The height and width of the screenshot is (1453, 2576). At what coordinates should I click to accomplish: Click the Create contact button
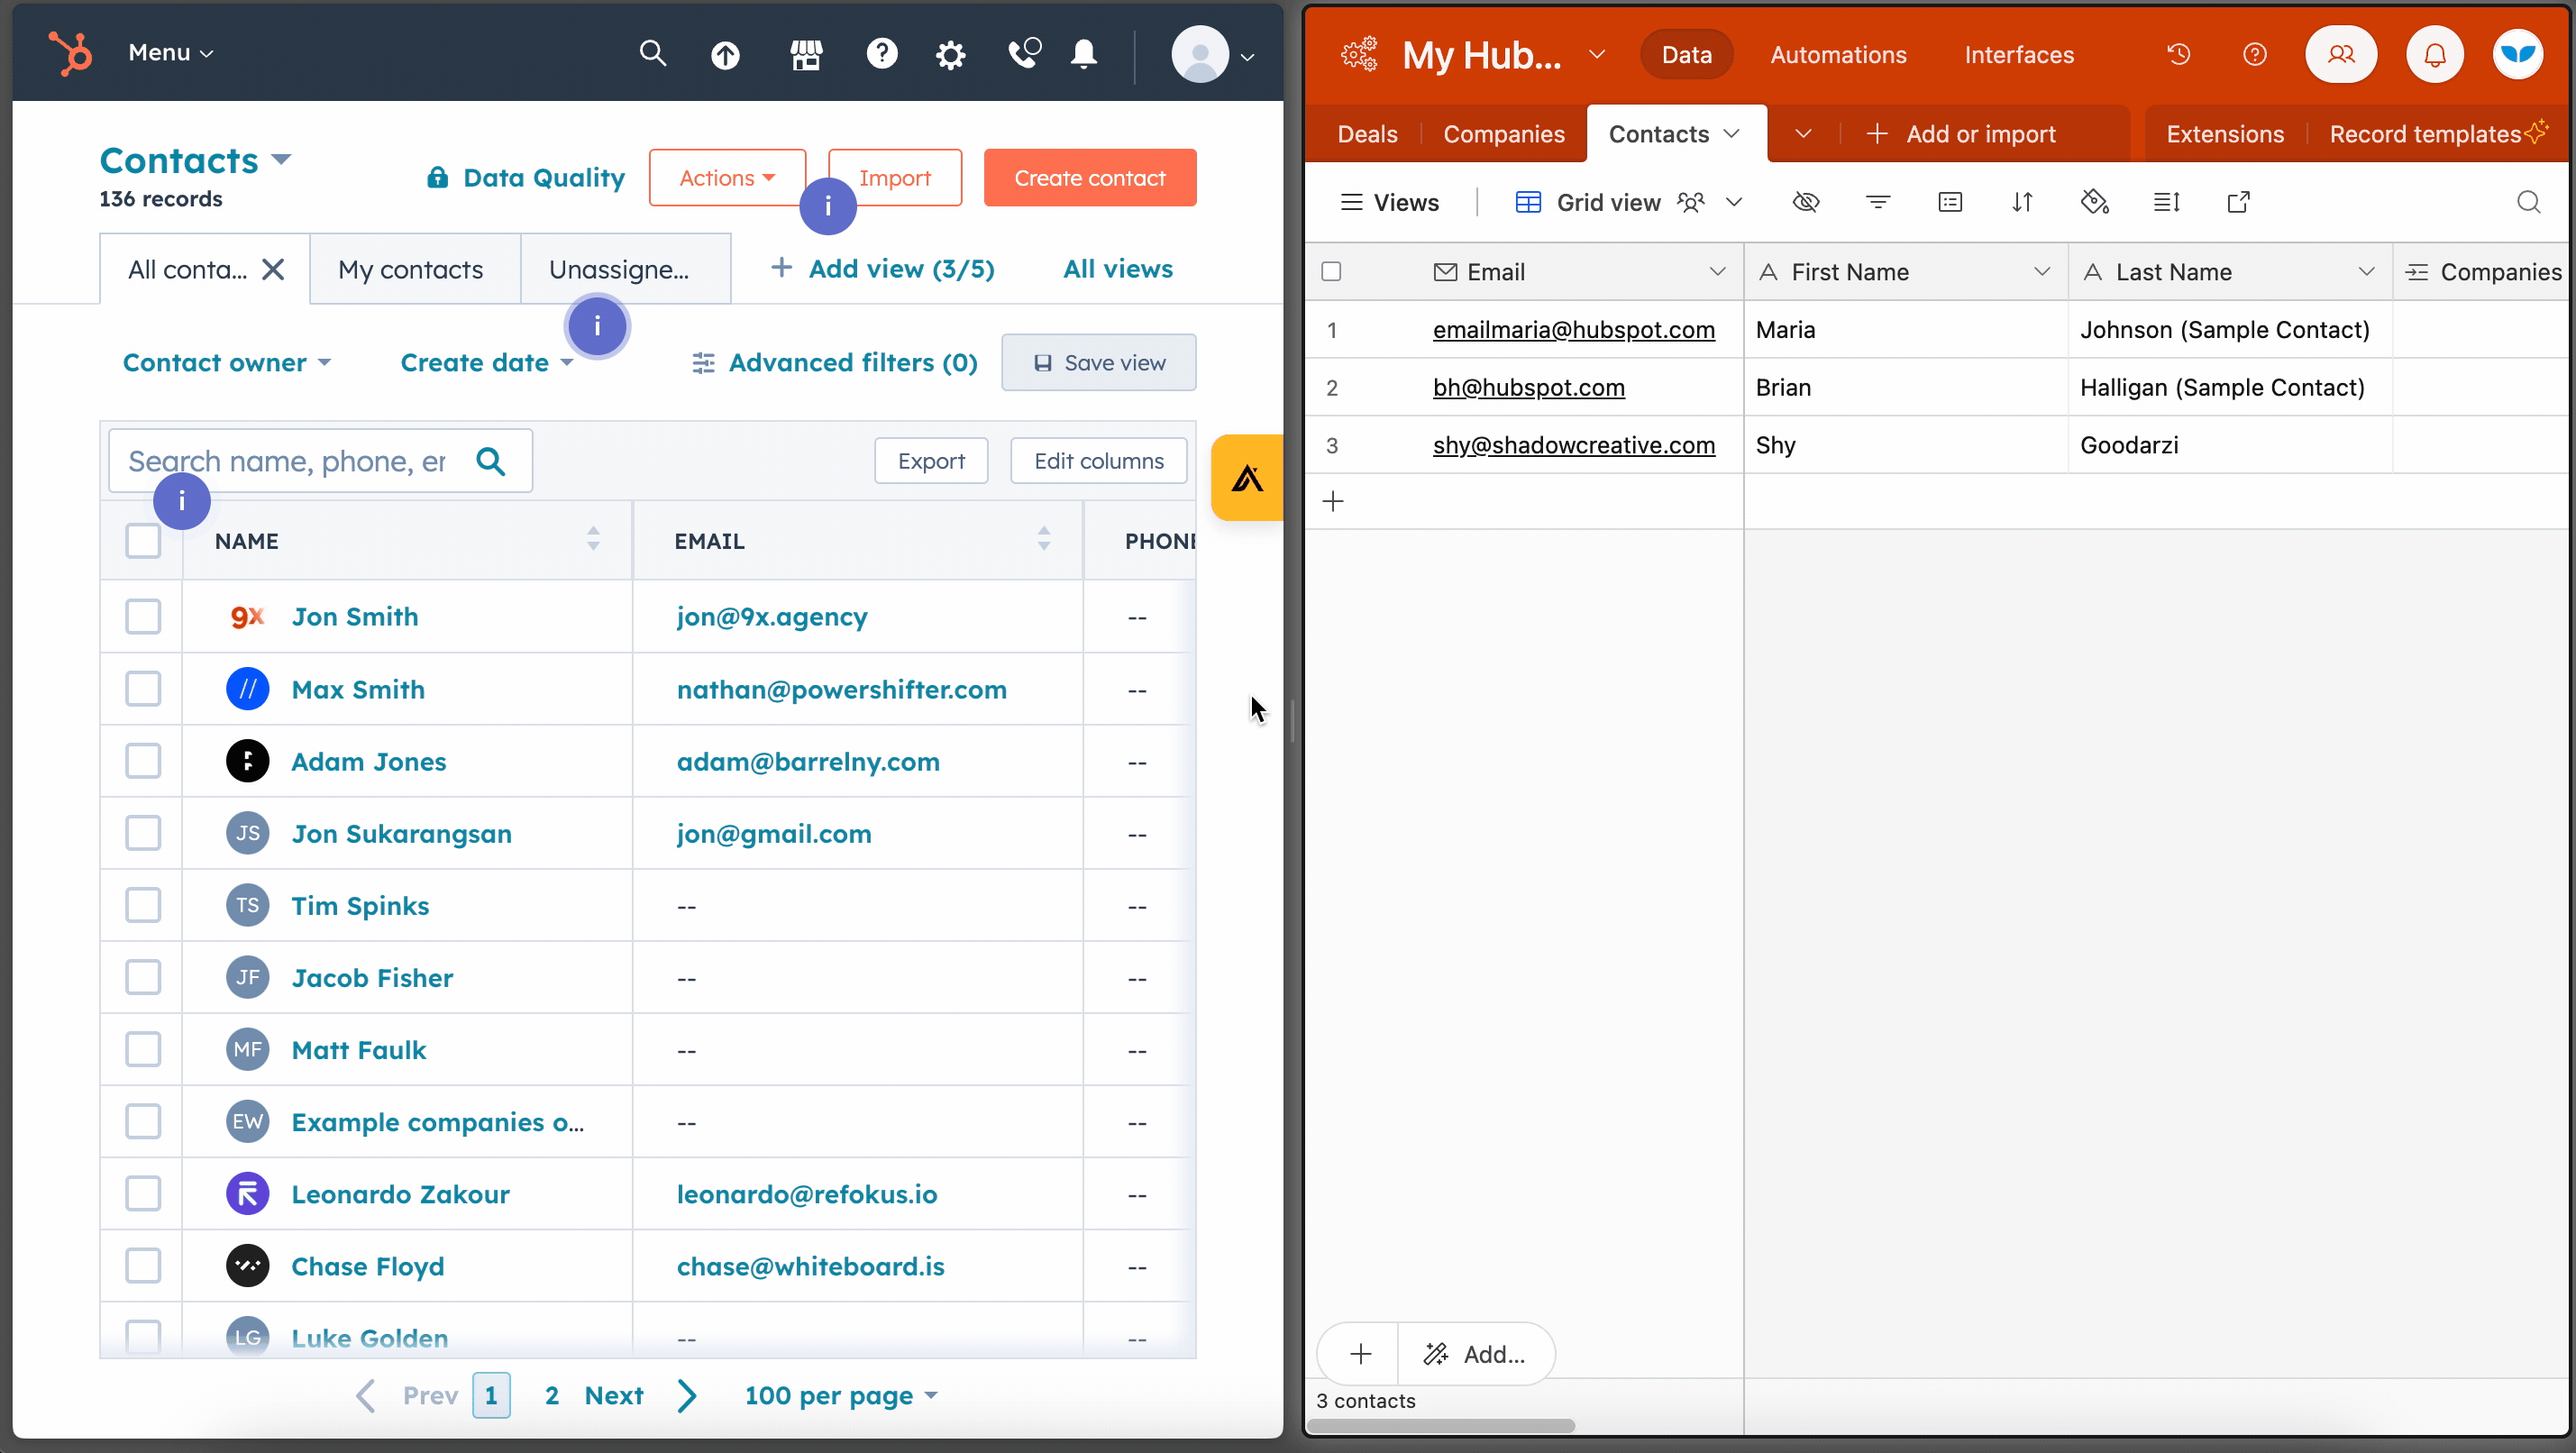pos(1089,178)
